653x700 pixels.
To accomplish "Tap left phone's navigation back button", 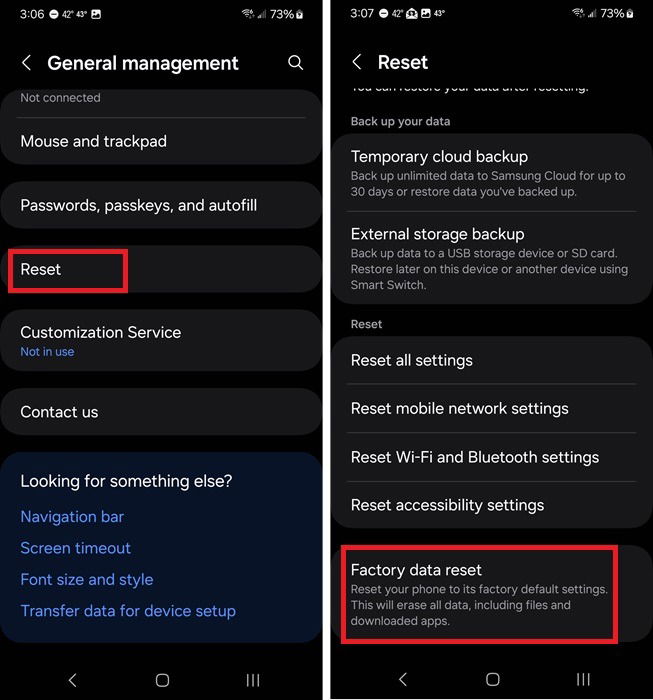I will pyautogui.click(x=73, y=680).
